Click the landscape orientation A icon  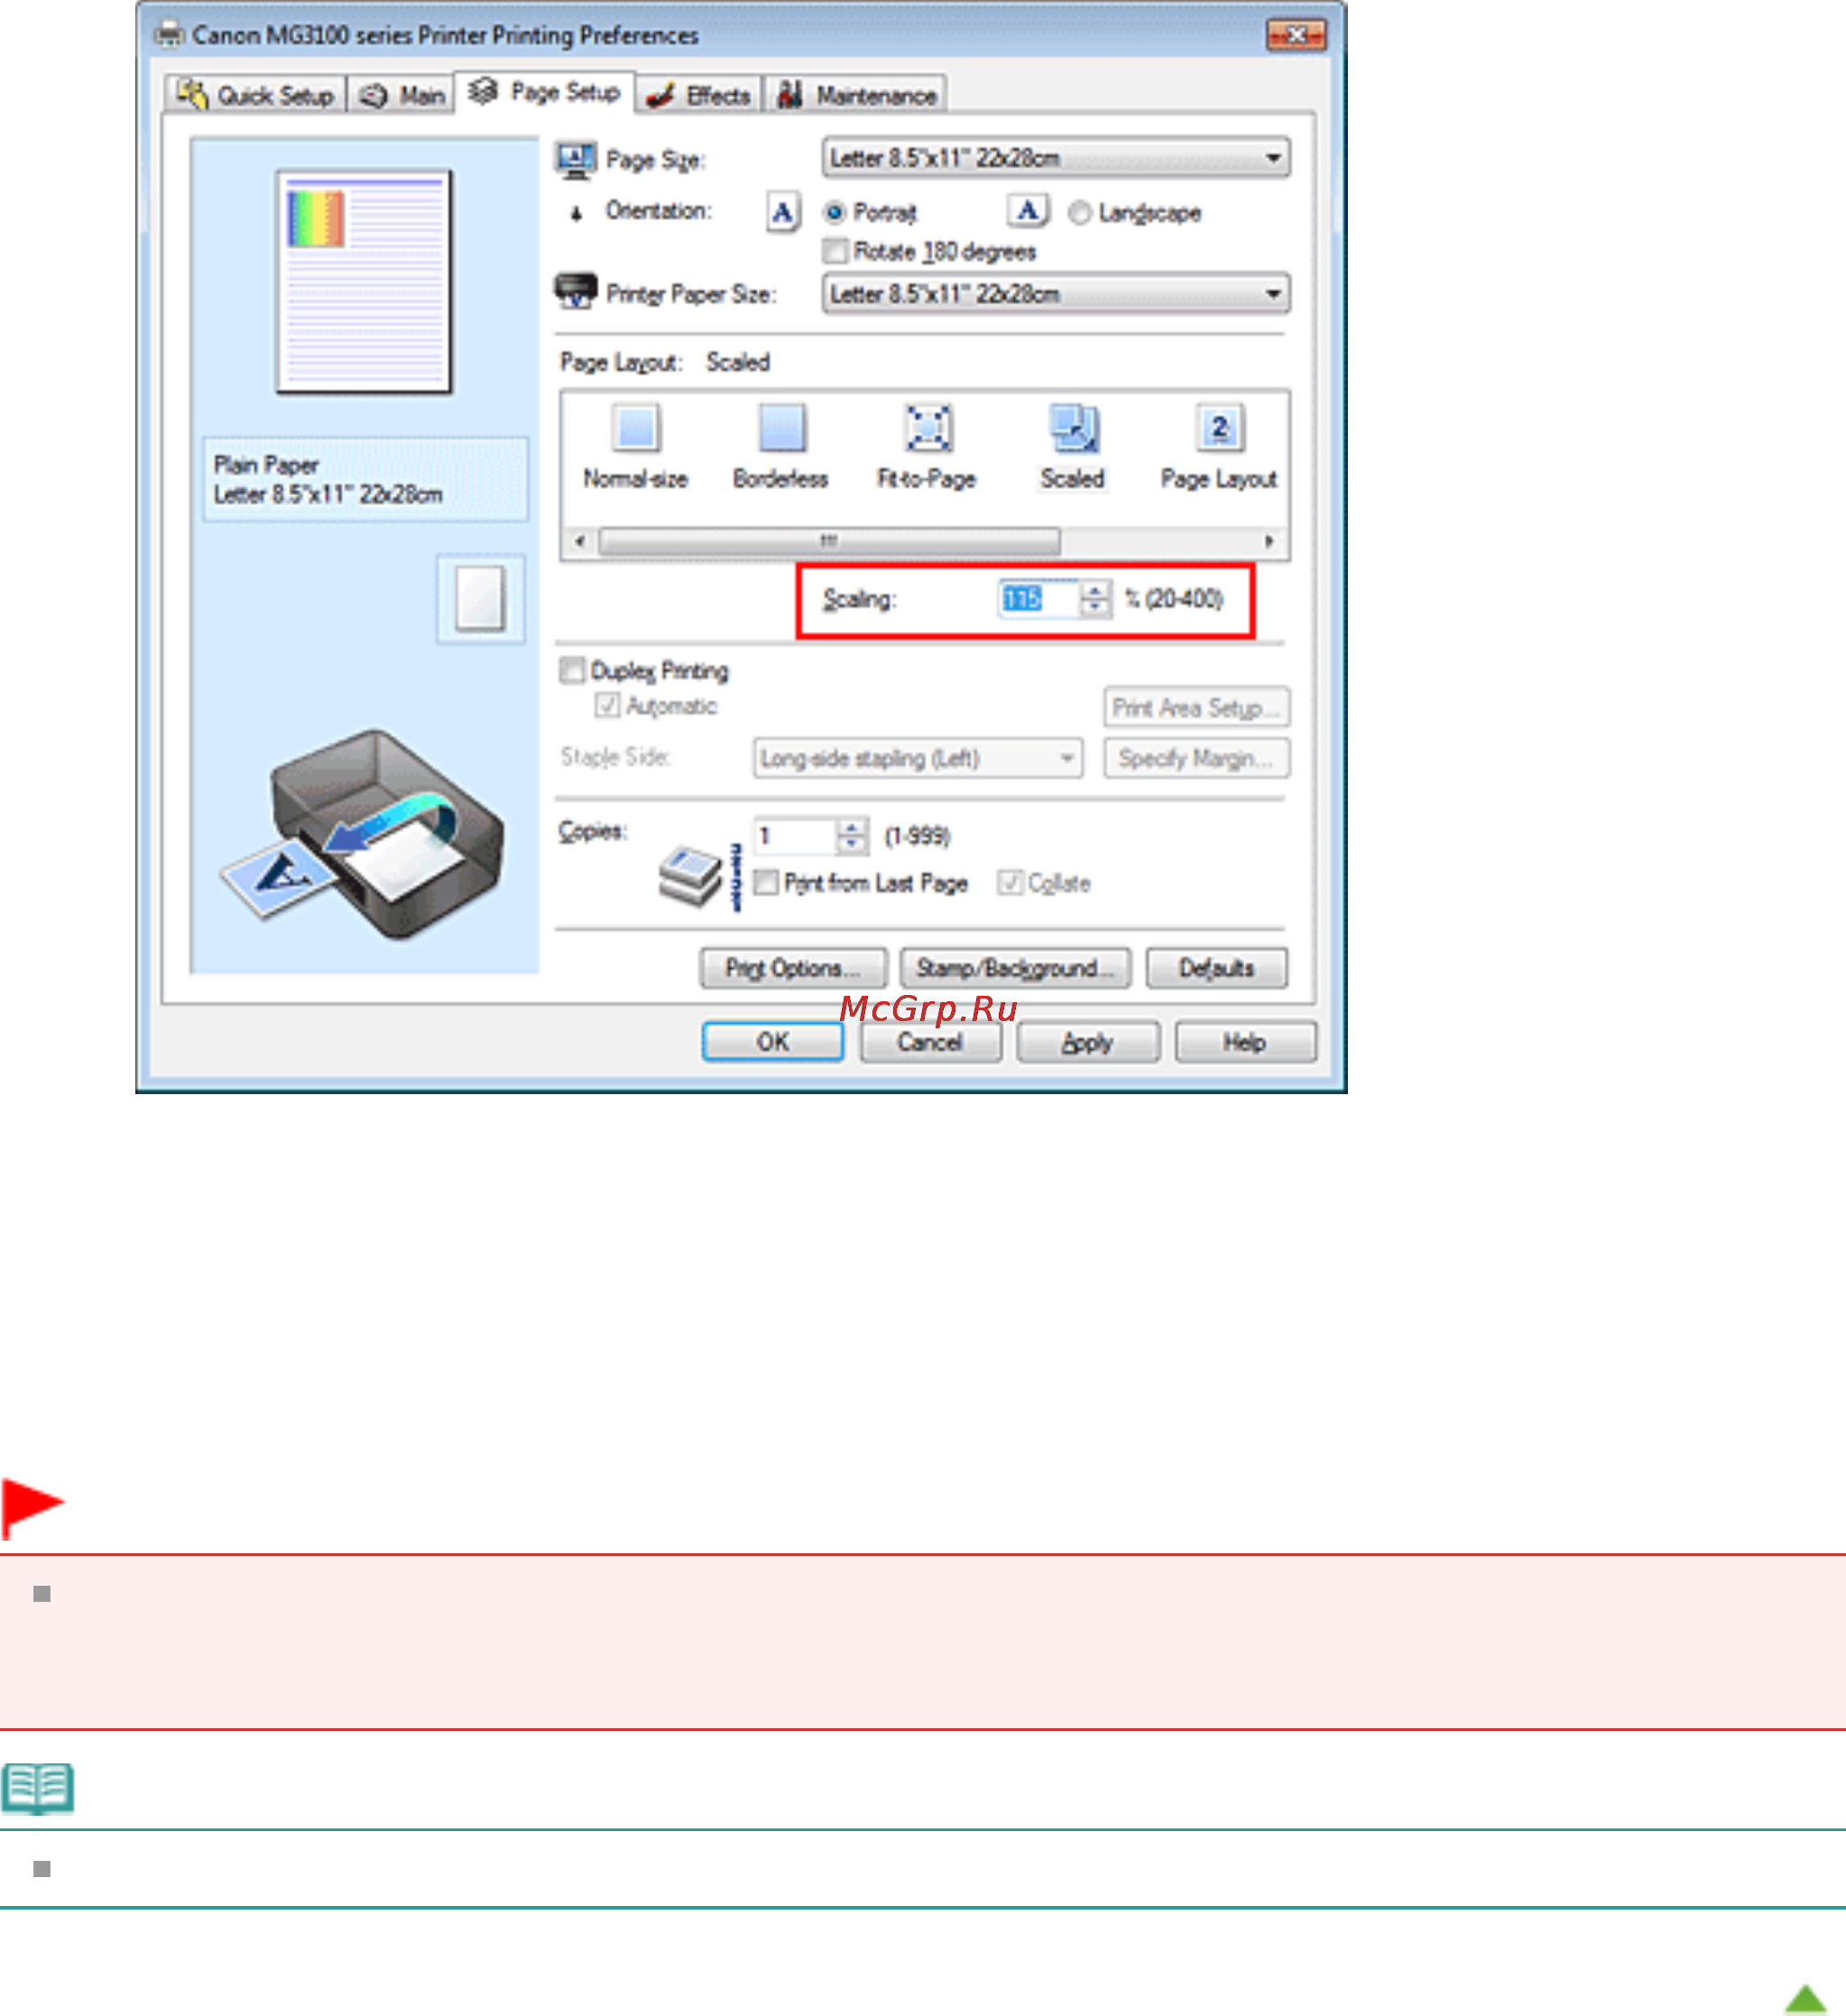[1028, 211]
